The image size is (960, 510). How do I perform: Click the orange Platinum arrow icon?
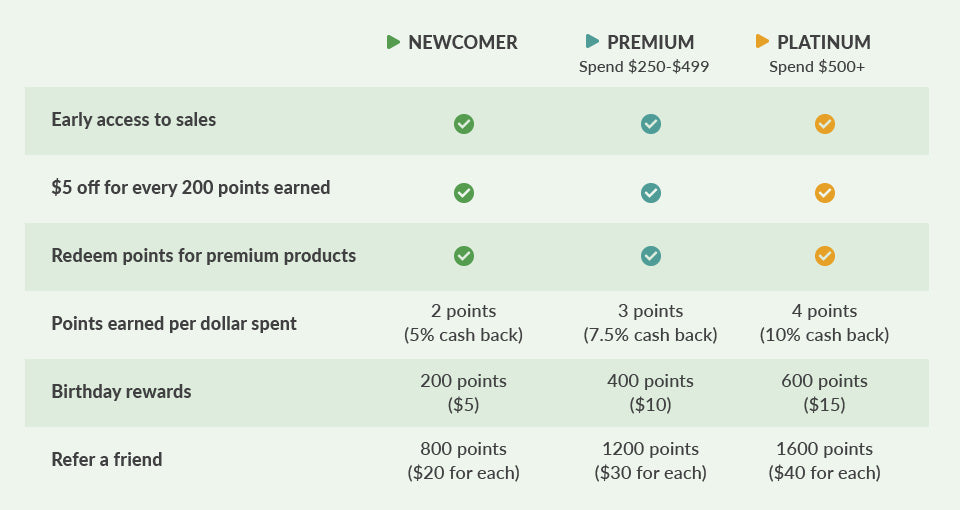pyautogui.click(x=762, y=42)
